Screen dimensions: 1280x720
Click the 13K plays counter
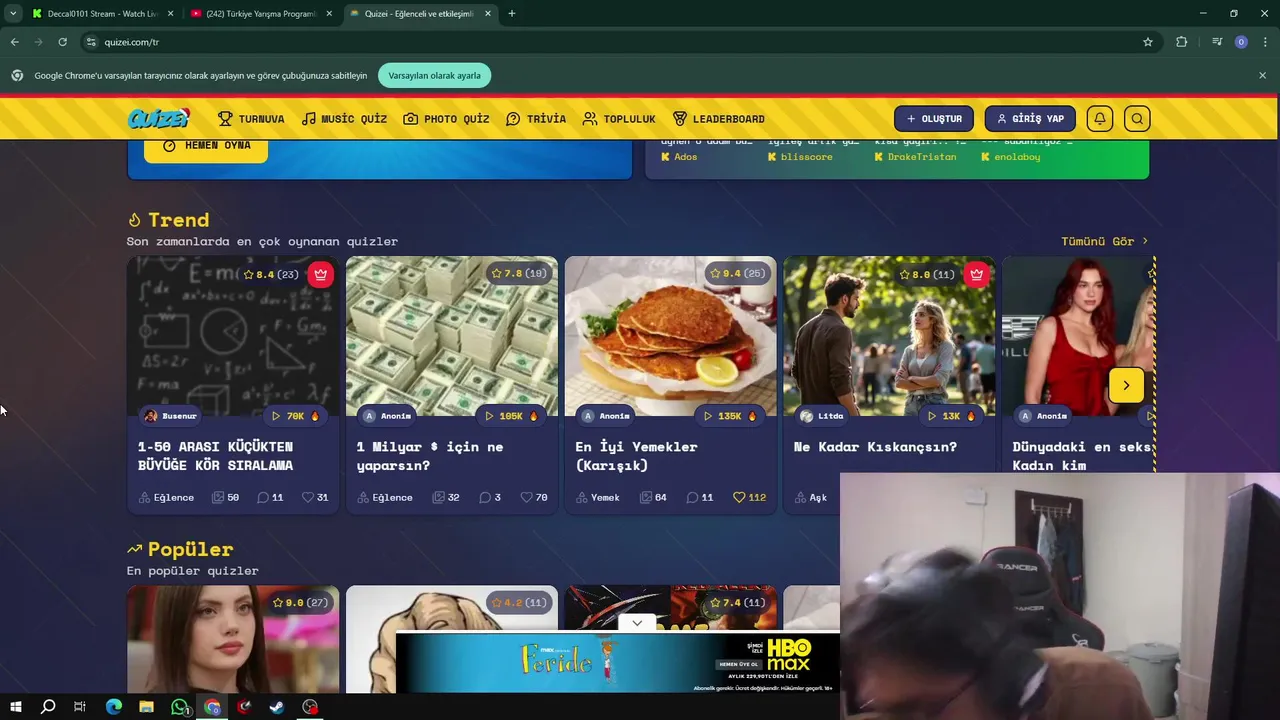click(952, 416)
